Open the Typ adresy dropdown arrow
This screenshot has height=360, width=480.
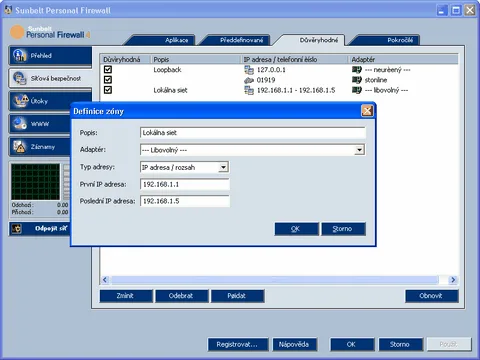pos(223,167)
